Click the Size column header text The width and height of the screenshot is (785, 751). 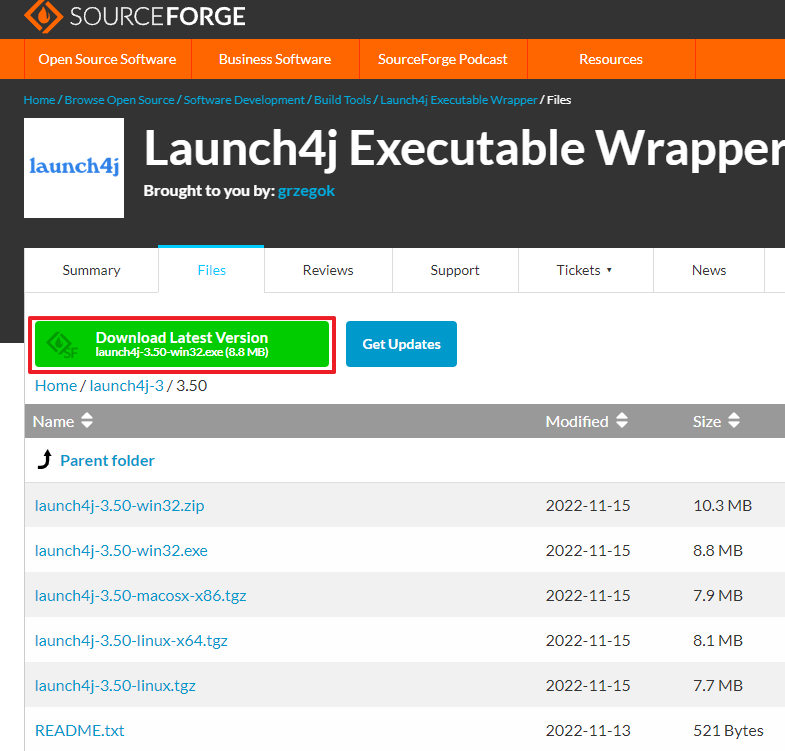click(x=706, y=422)
